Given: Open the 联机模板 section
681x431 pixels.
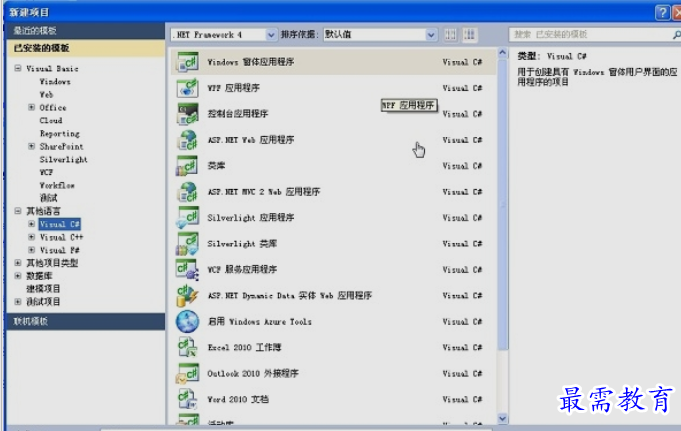Looking at the screenshot, I should pyautogui.click(x=86, y=322).
